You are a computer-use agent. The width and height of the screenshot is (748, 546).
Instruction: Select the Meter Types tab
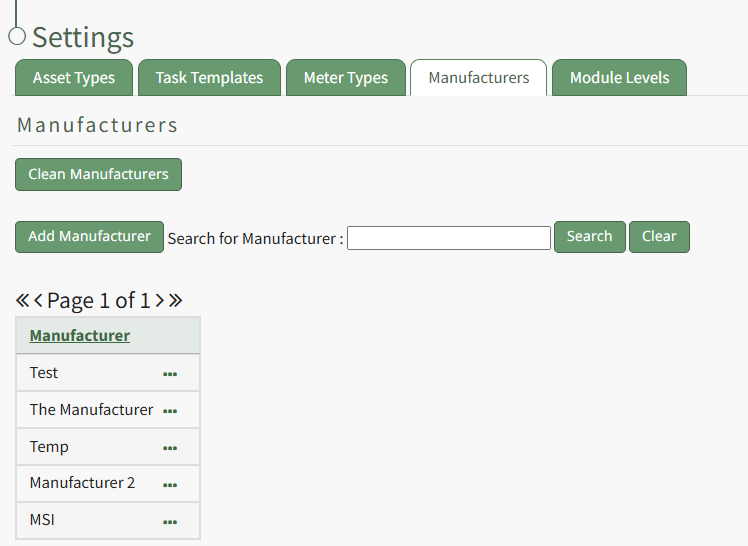tap(346, 78)
